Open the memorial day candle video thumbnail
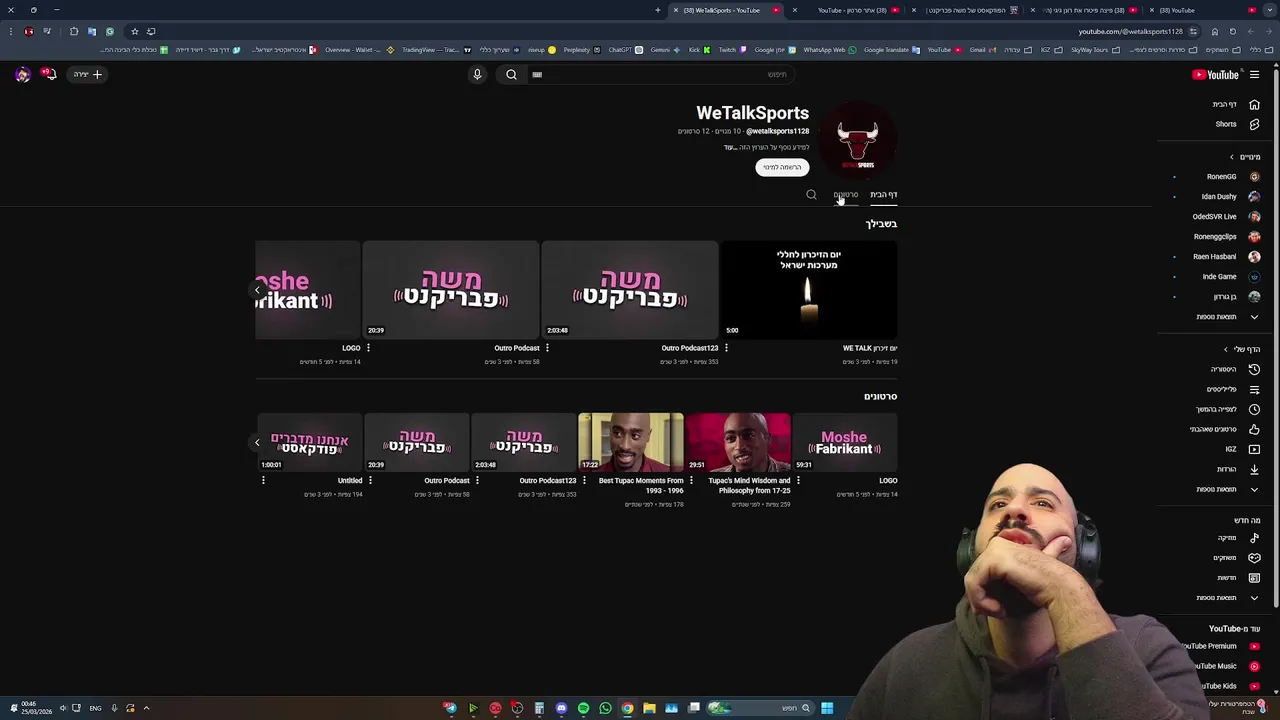Screen dimensions: 1280x720 [809, 290]
